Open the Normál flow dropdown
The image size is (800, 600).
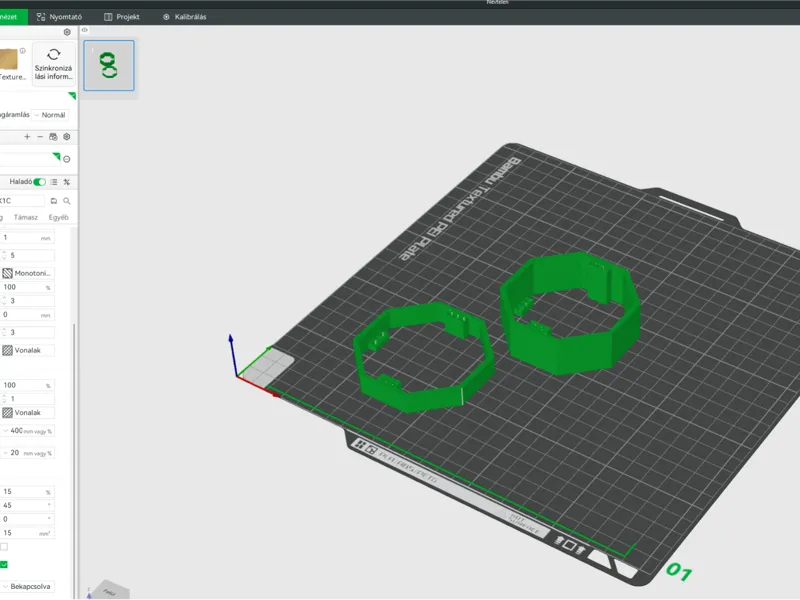(50, 115)
